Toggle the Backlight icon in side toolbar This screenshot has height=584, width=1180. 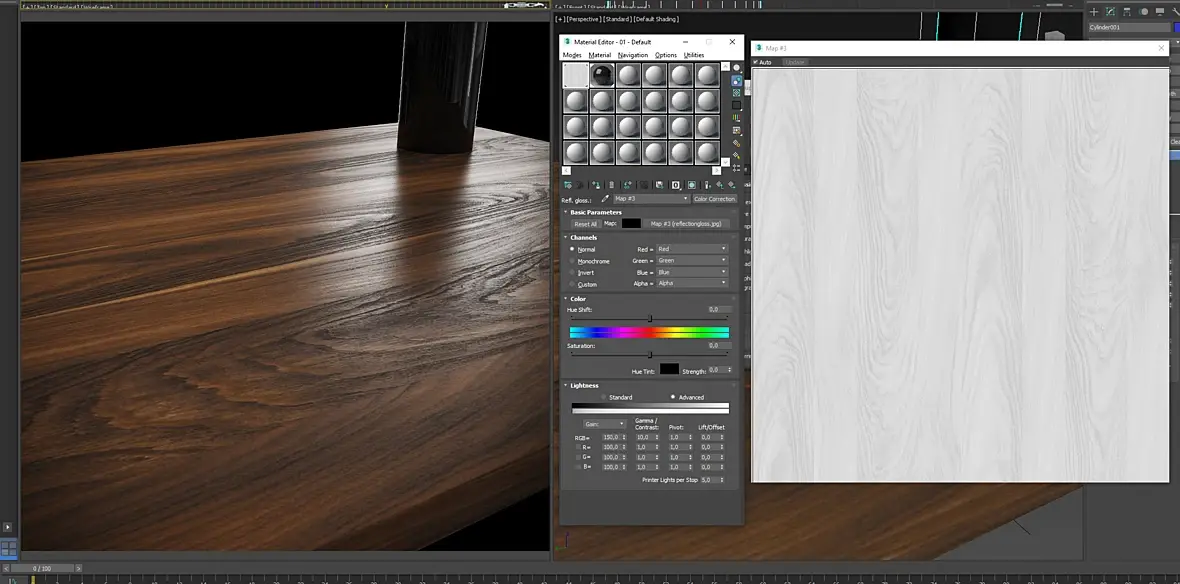(x=737, y=80)
